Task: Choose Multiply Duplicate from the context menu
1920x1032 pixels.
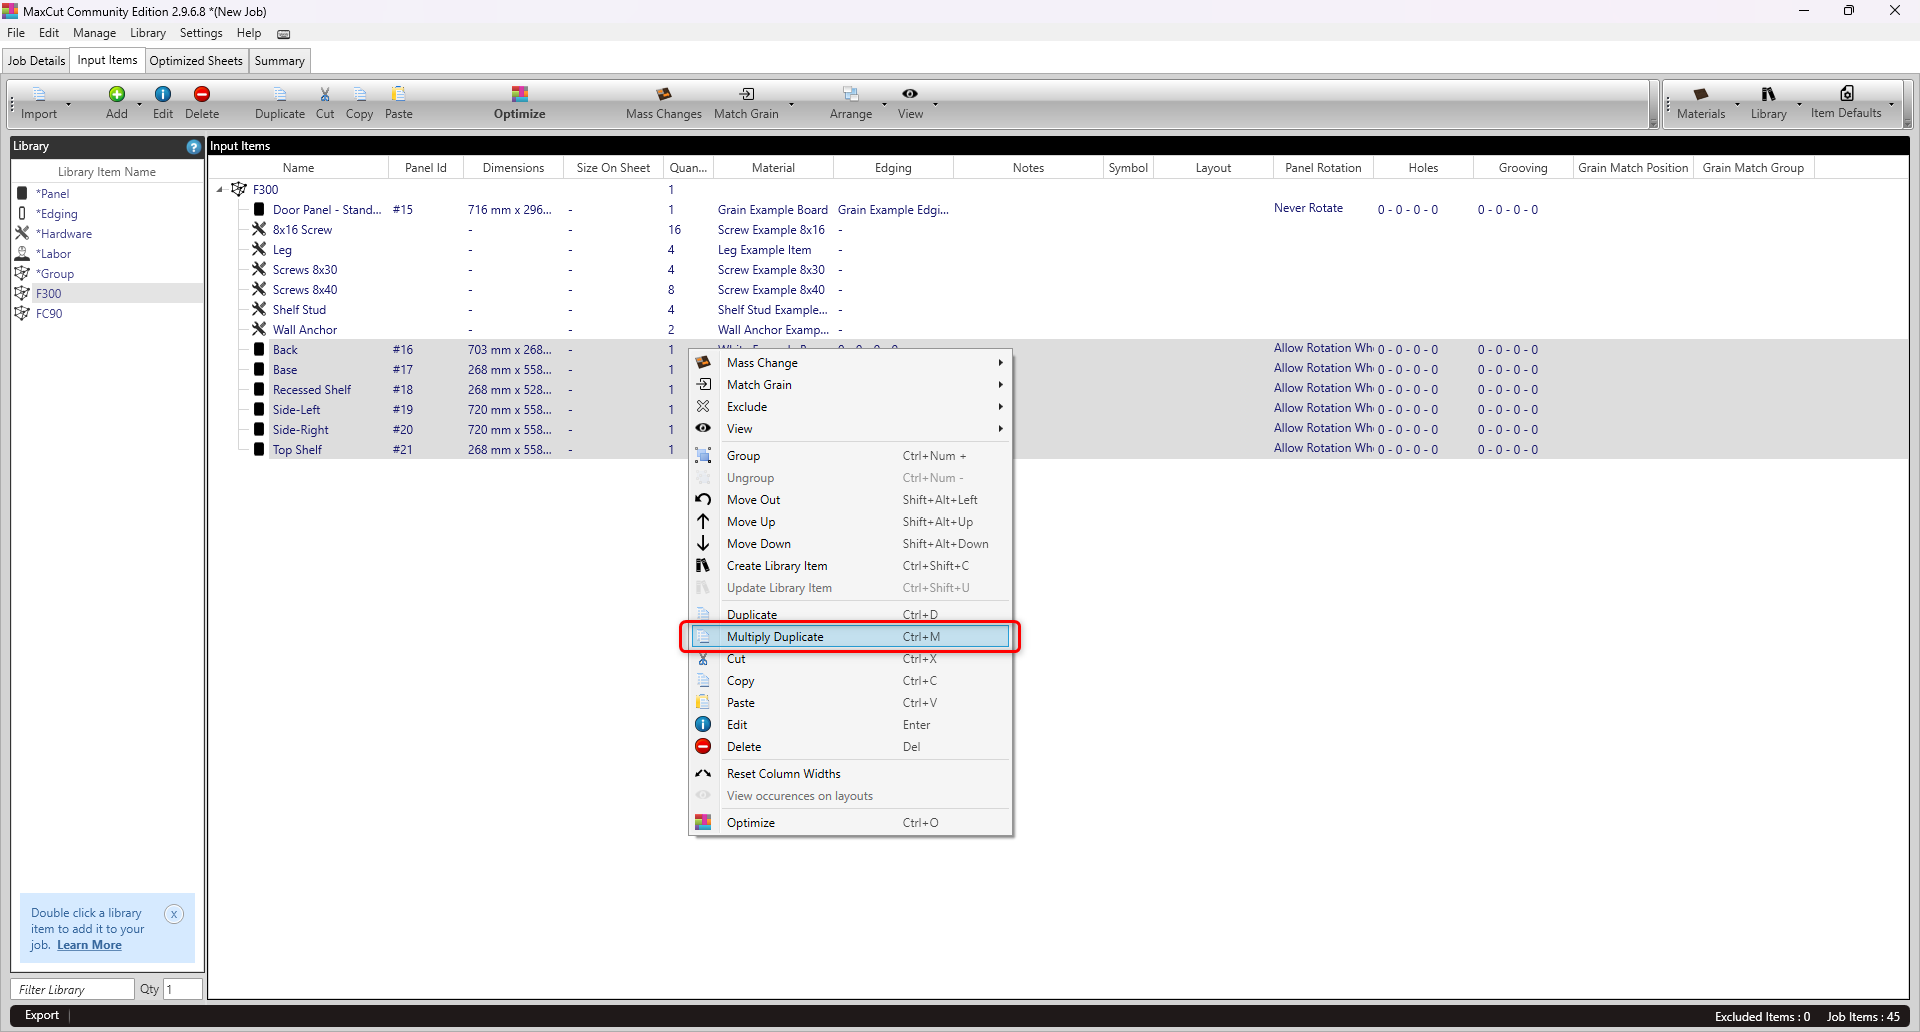Action: coord(850,637)
